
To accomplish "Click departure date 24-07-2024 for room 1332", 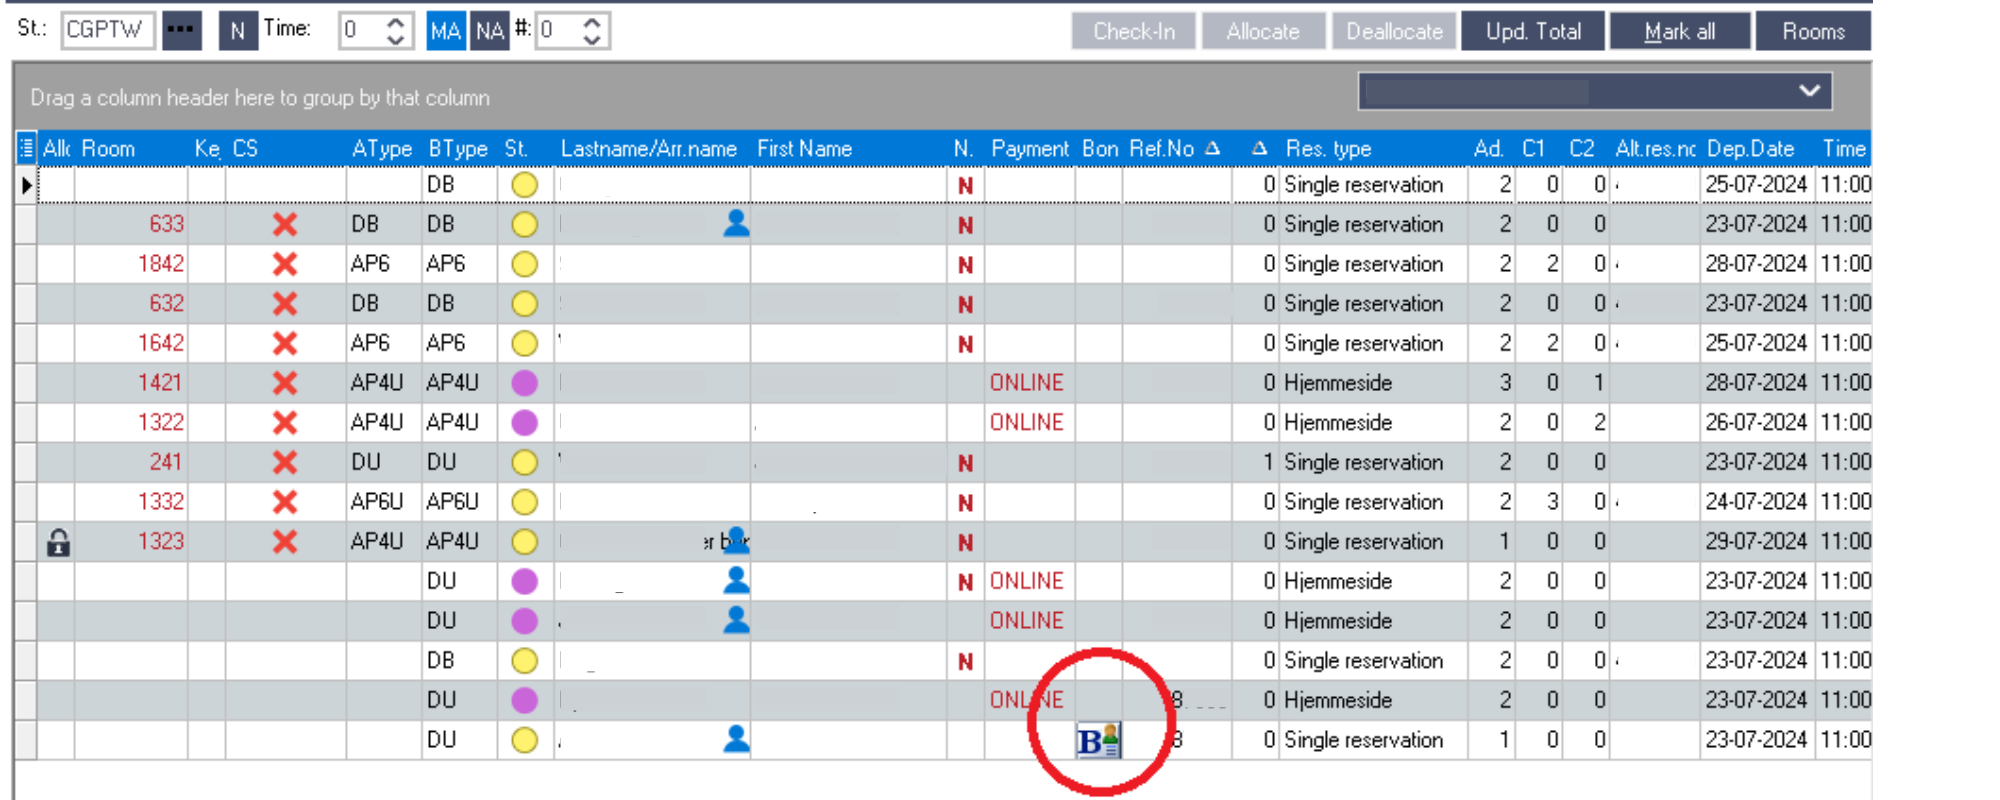I will [x=1756, y=502].
